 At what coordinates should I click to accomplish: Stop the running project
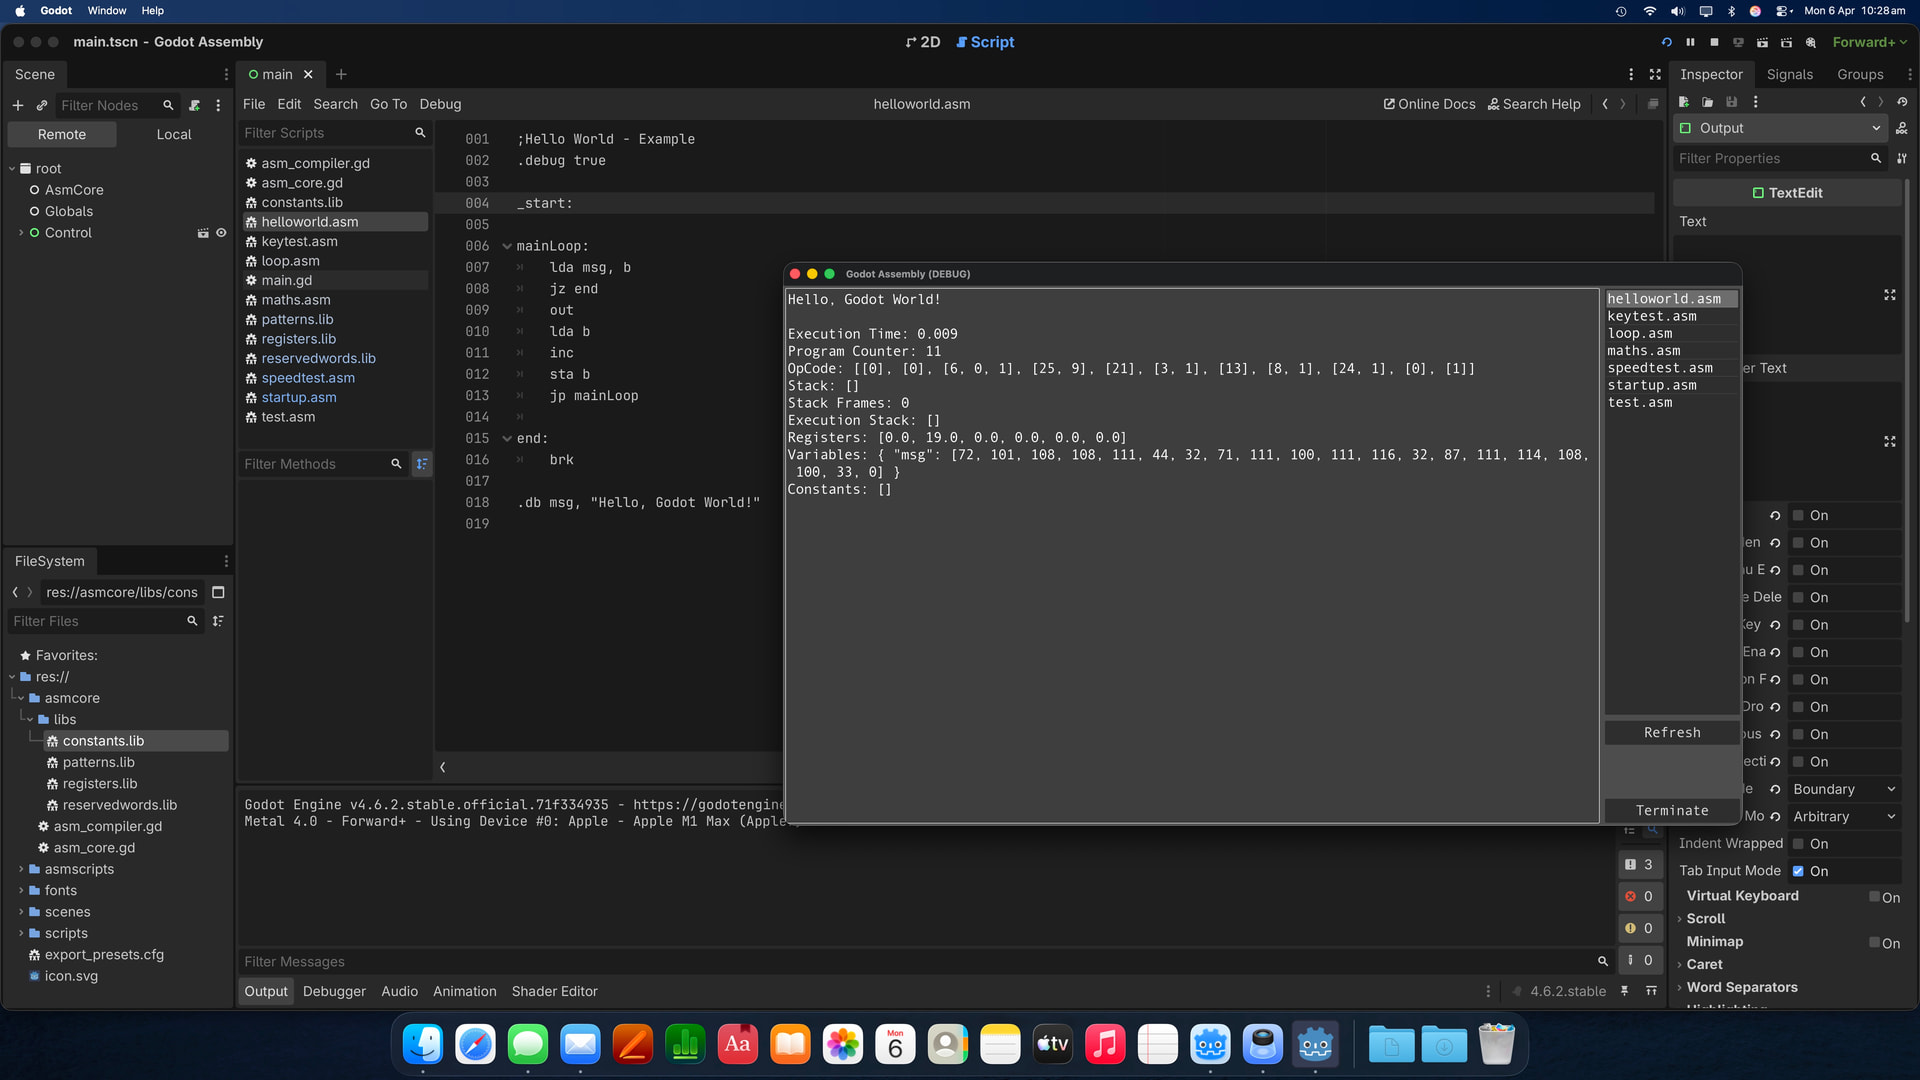[1714, 42]
